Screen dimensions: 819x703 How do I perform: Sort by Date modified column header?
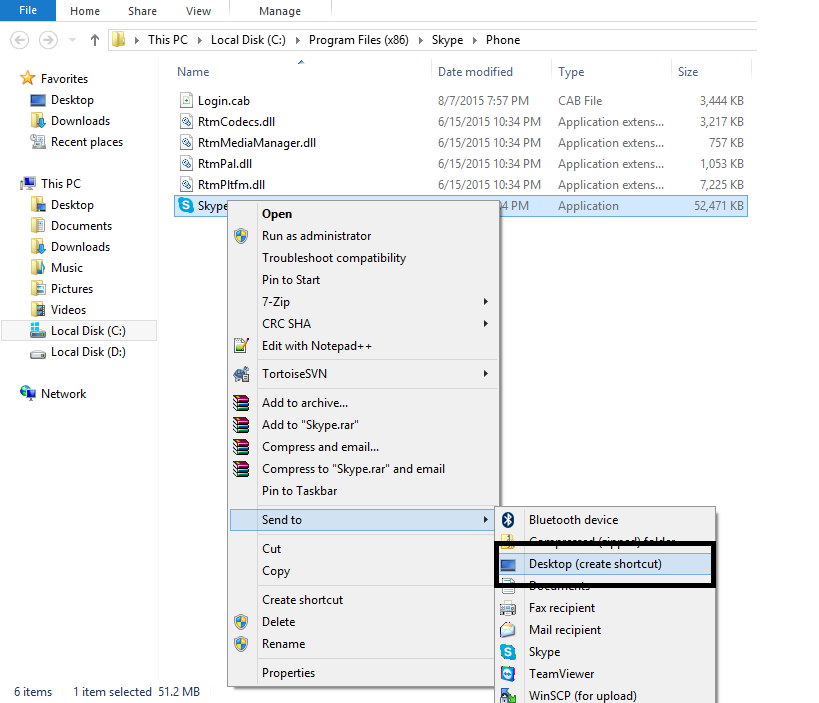click(x=475, y=72)
